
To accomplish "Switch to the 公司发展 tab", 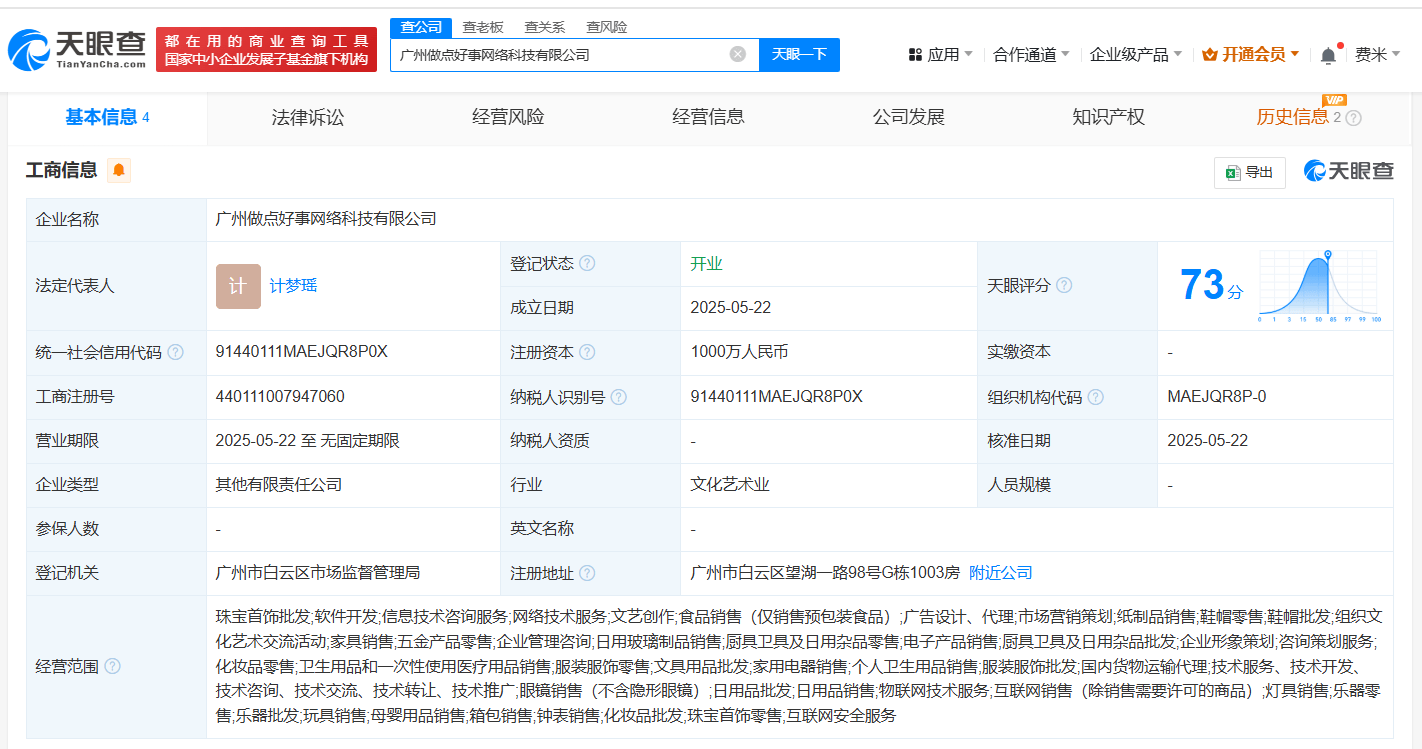I will [908, 118].
